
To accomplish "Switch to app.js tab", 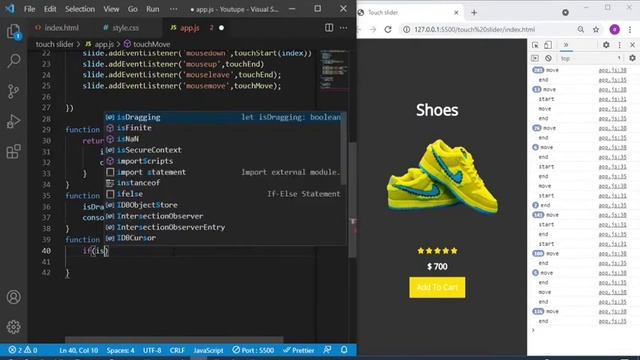I will (x=190, y=28).
